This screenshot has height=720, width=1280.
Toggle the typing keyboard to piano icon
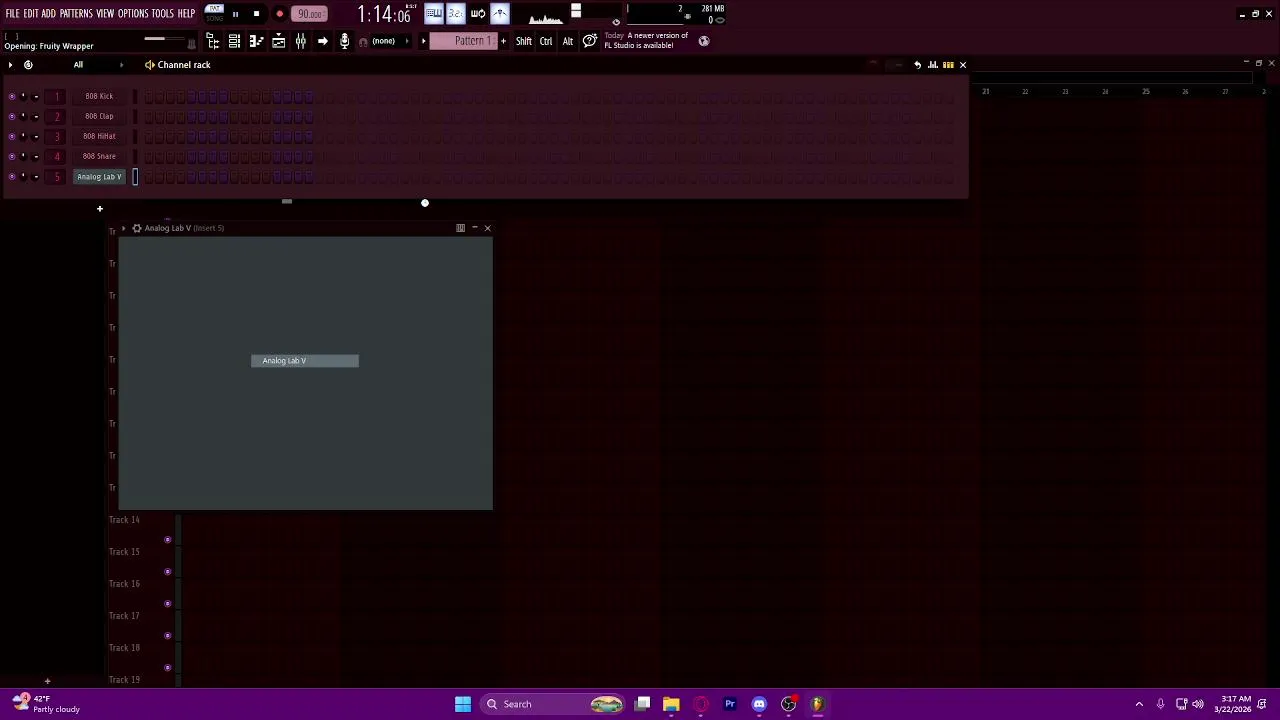433,14
